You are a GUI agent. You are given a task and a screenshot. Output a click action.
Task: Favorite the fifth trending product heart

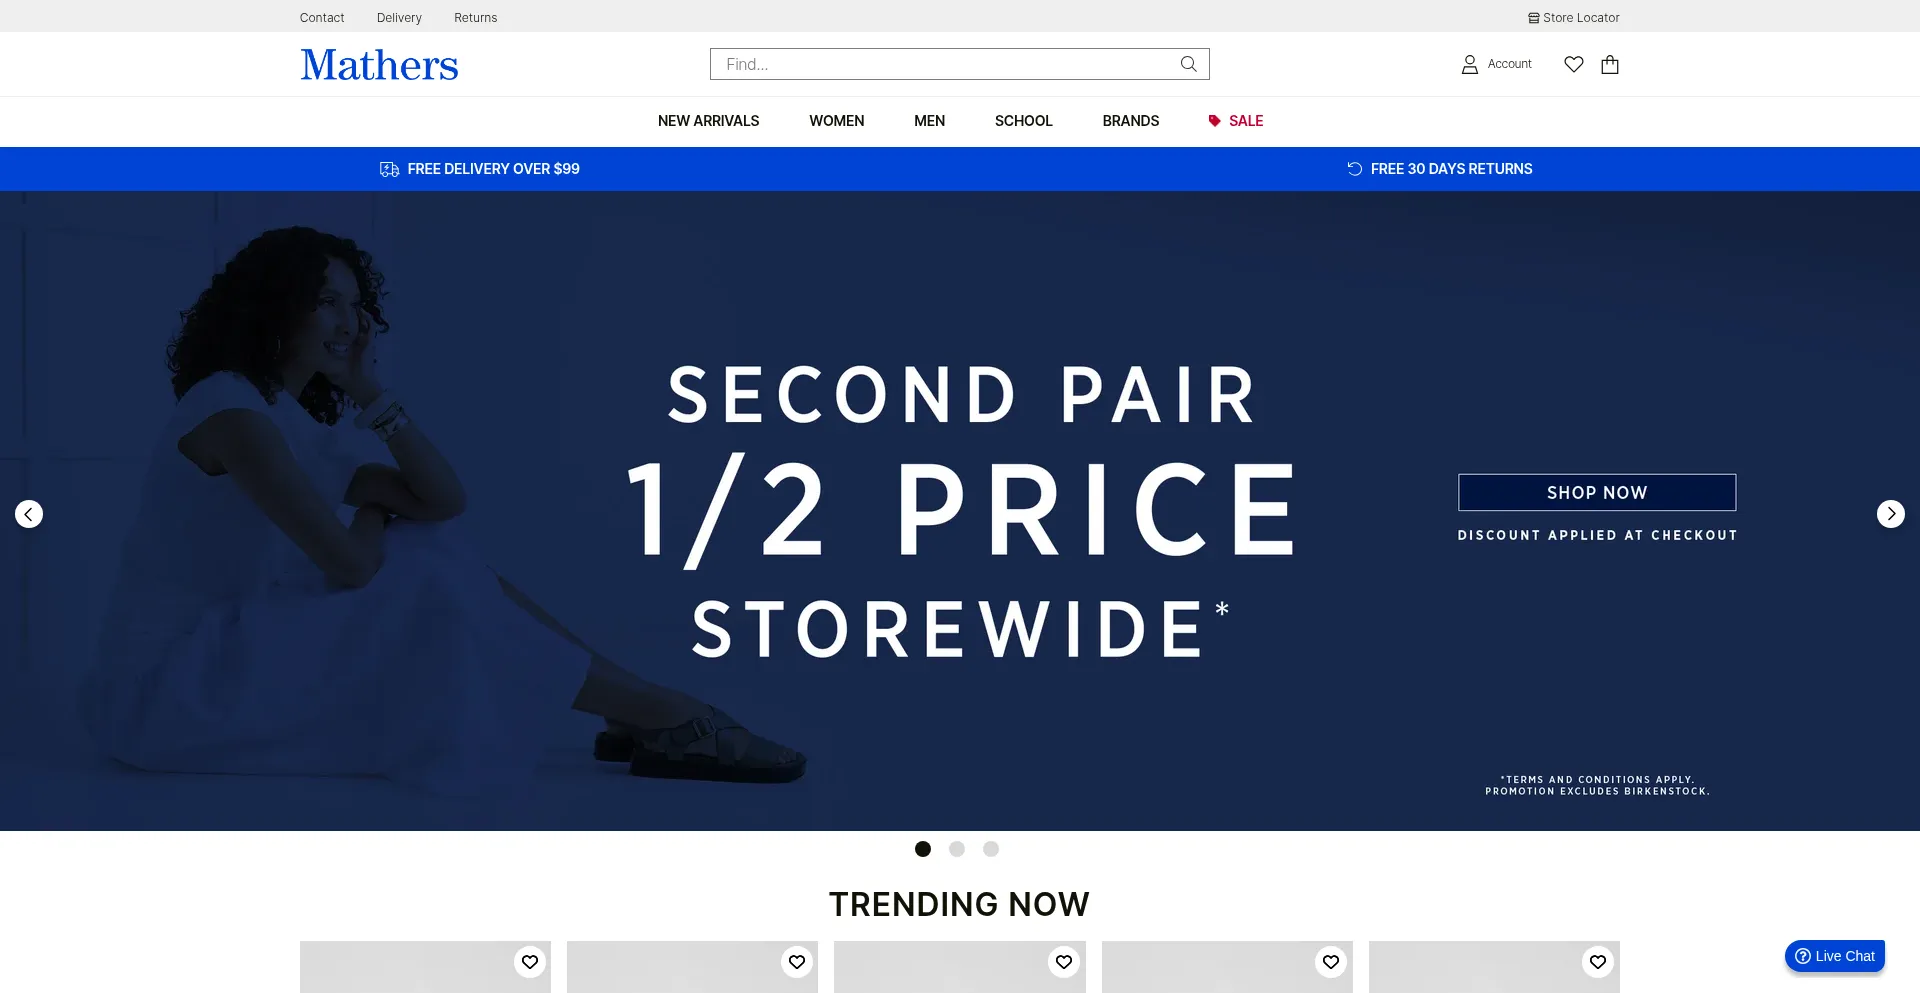pos(1598,962)
